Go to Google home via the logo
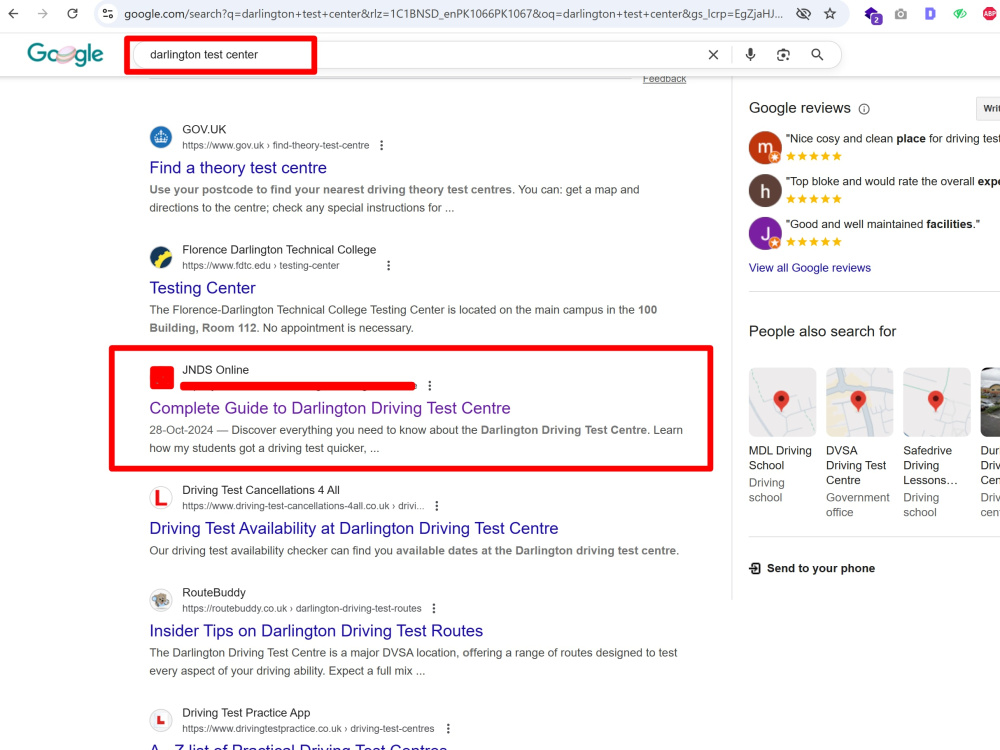Screen dimensions: 1000x750 point(65,54)
